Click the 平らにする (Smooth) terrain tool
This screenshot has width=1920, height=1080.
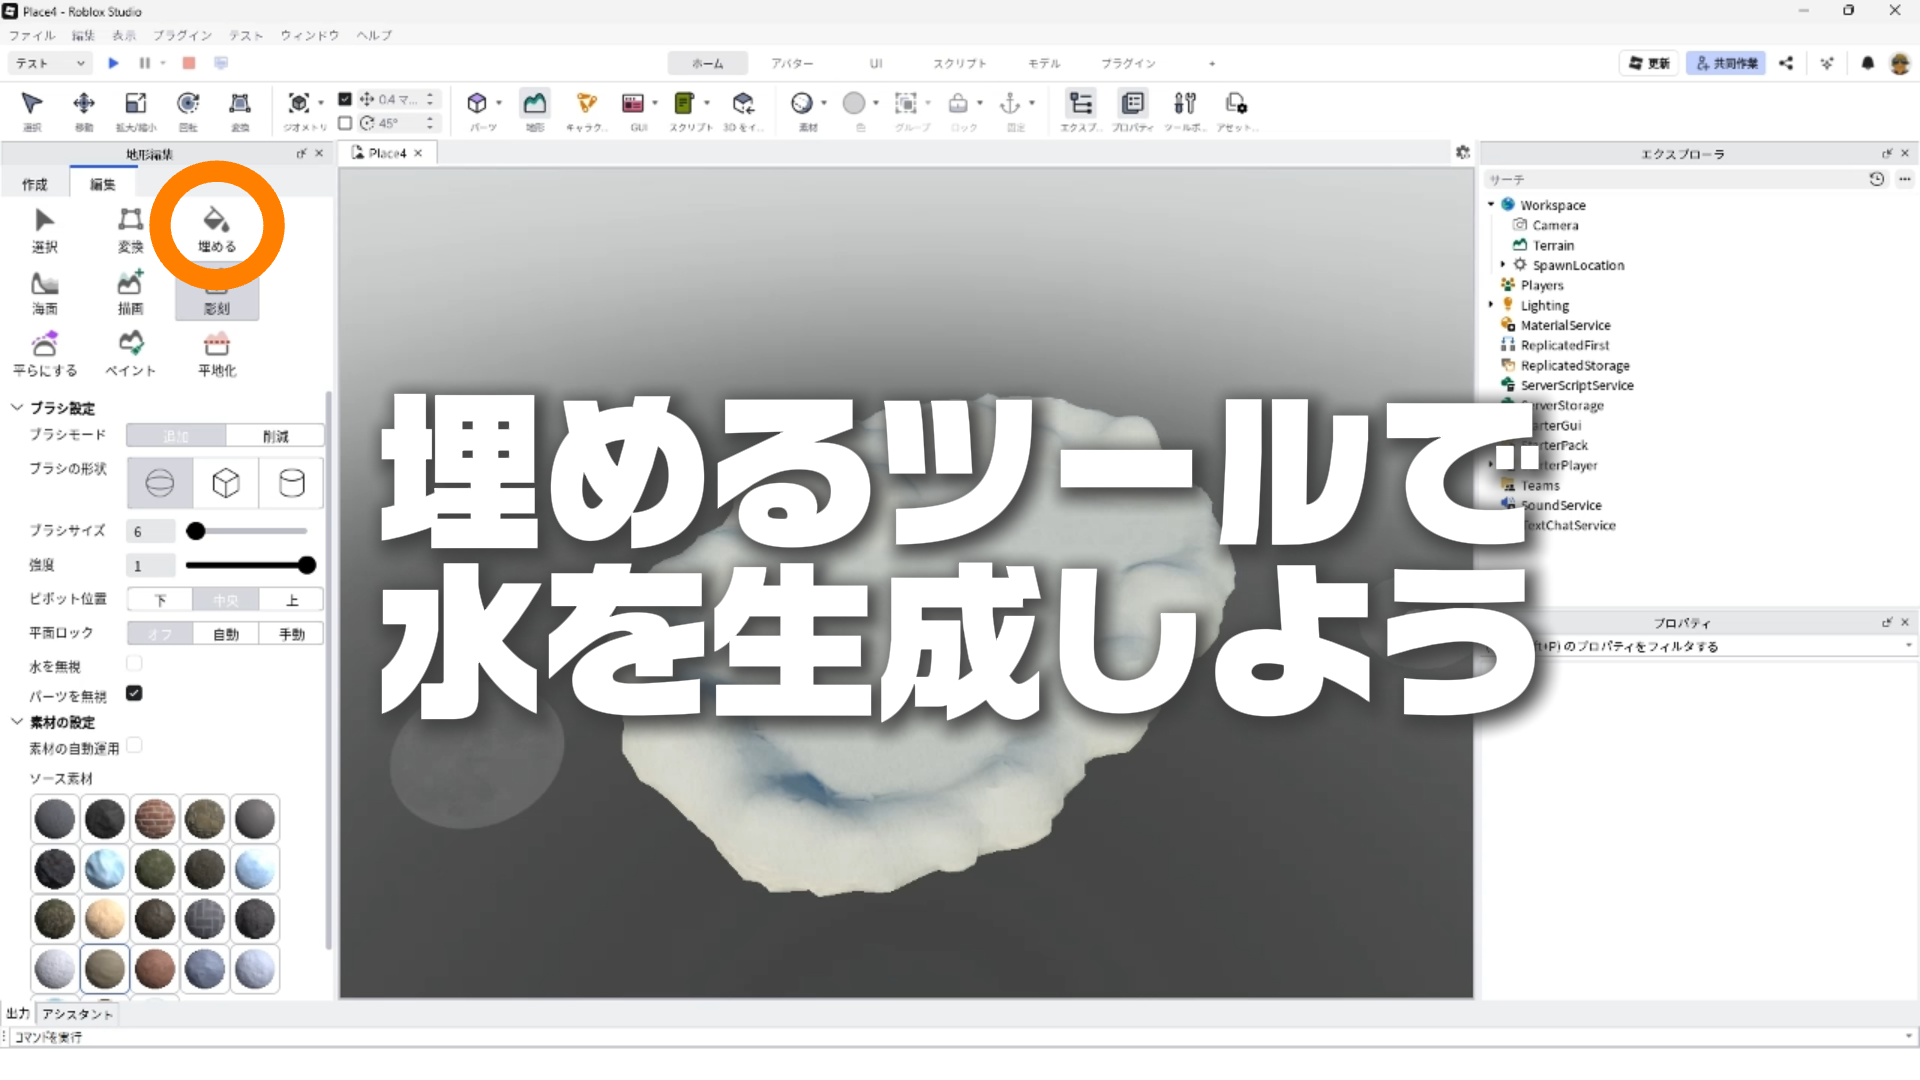coord(44,354)
